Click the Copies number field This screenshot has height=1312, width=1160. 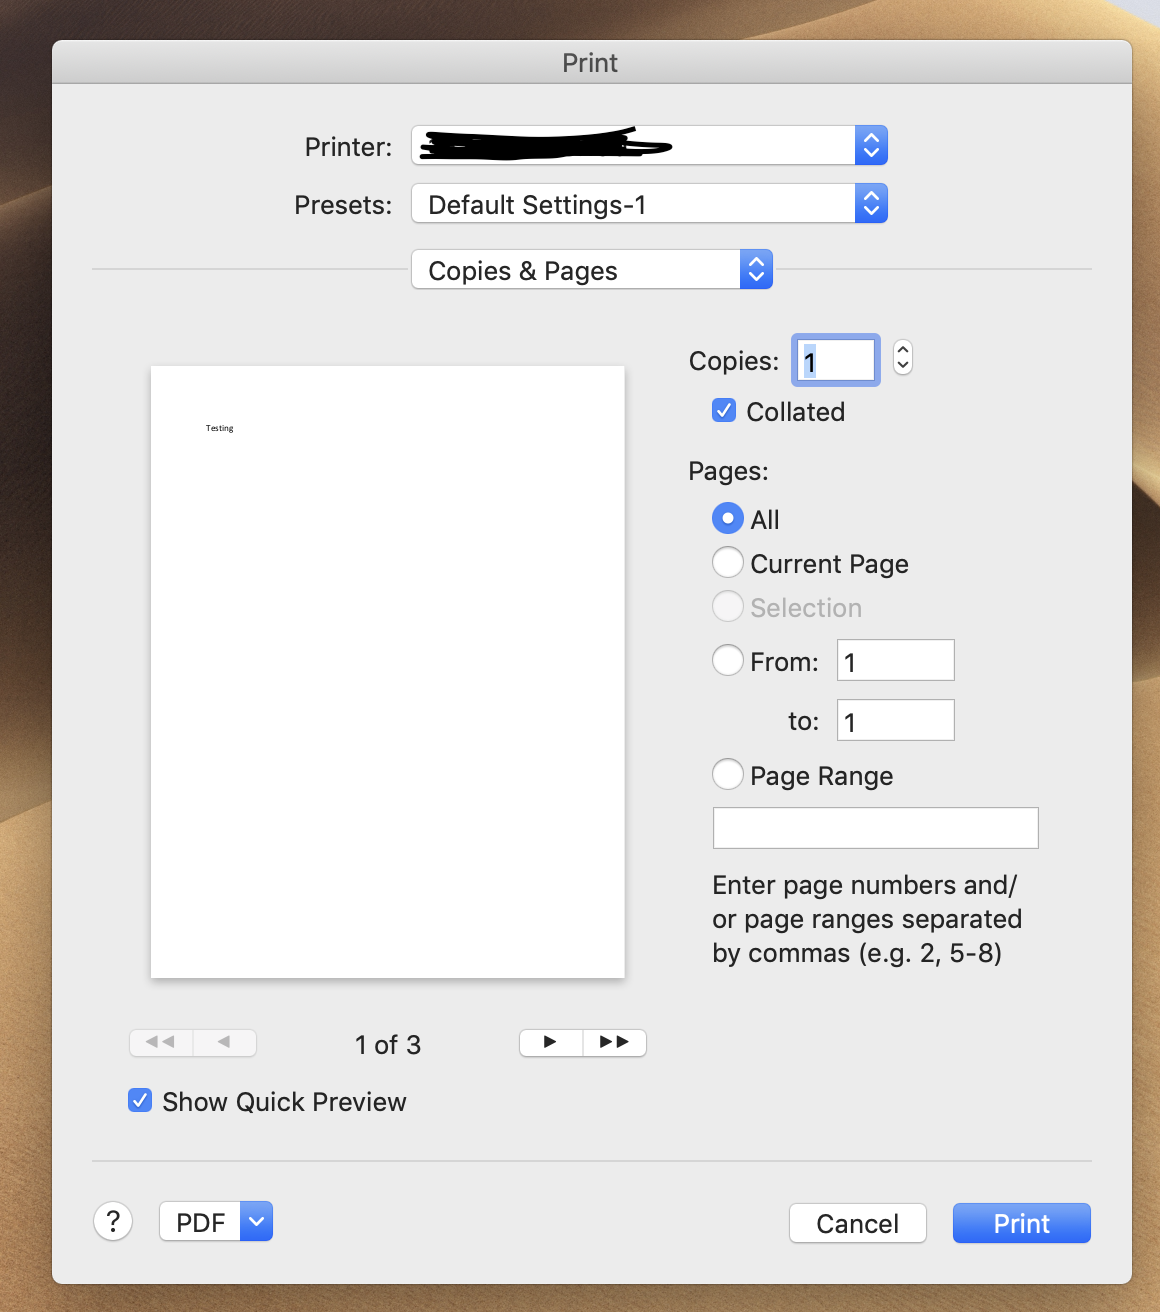click(836, 360)
